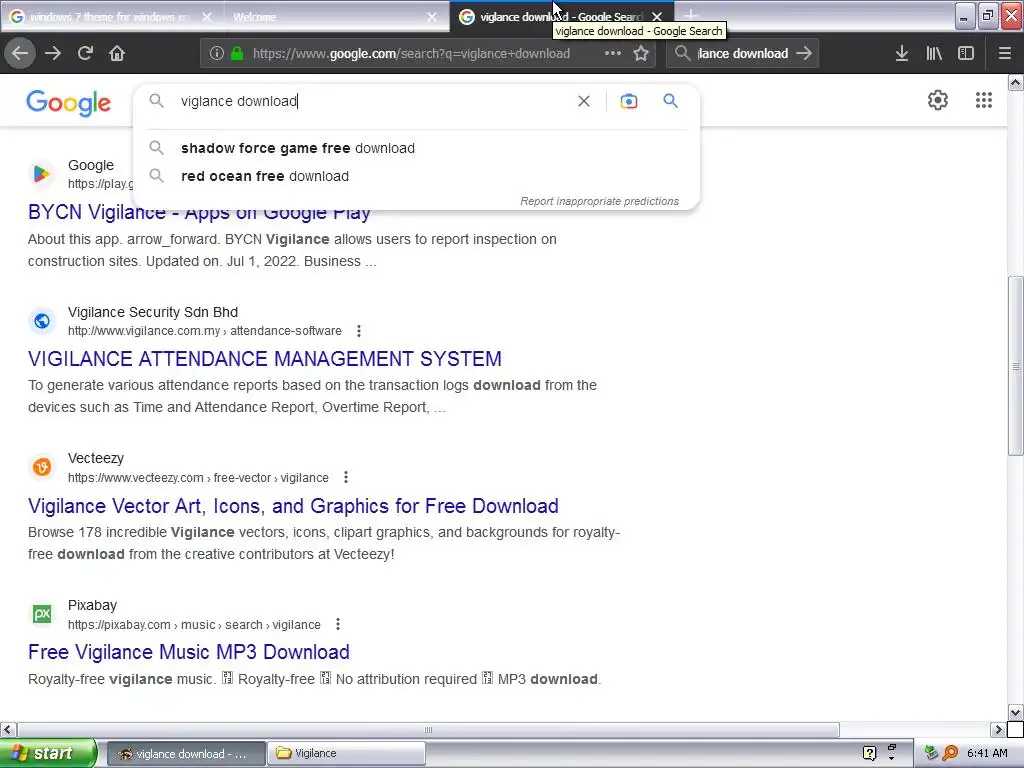Screen dimensions: 1024x768
Task: Toggle the browser sidebar
Action: (966, 54)
